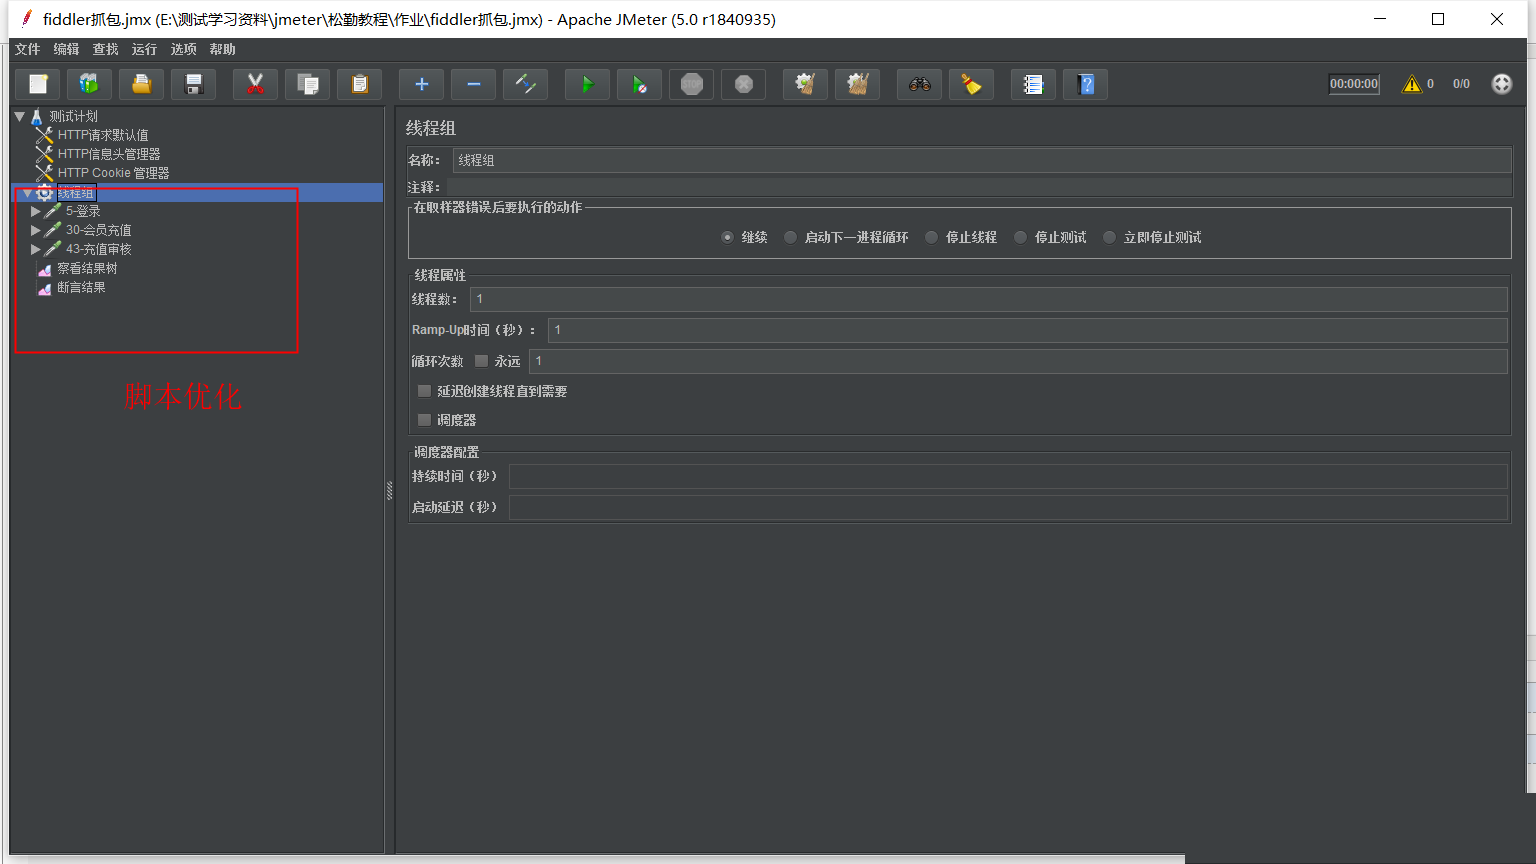Open the 选项 menu
This screenshot has height=864, width=1536.
click(183, 49)
